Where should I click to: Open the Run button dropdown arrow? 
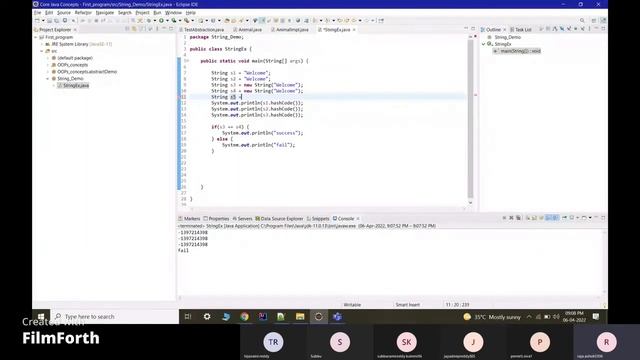pyautogui.click(x=167, y=20)
